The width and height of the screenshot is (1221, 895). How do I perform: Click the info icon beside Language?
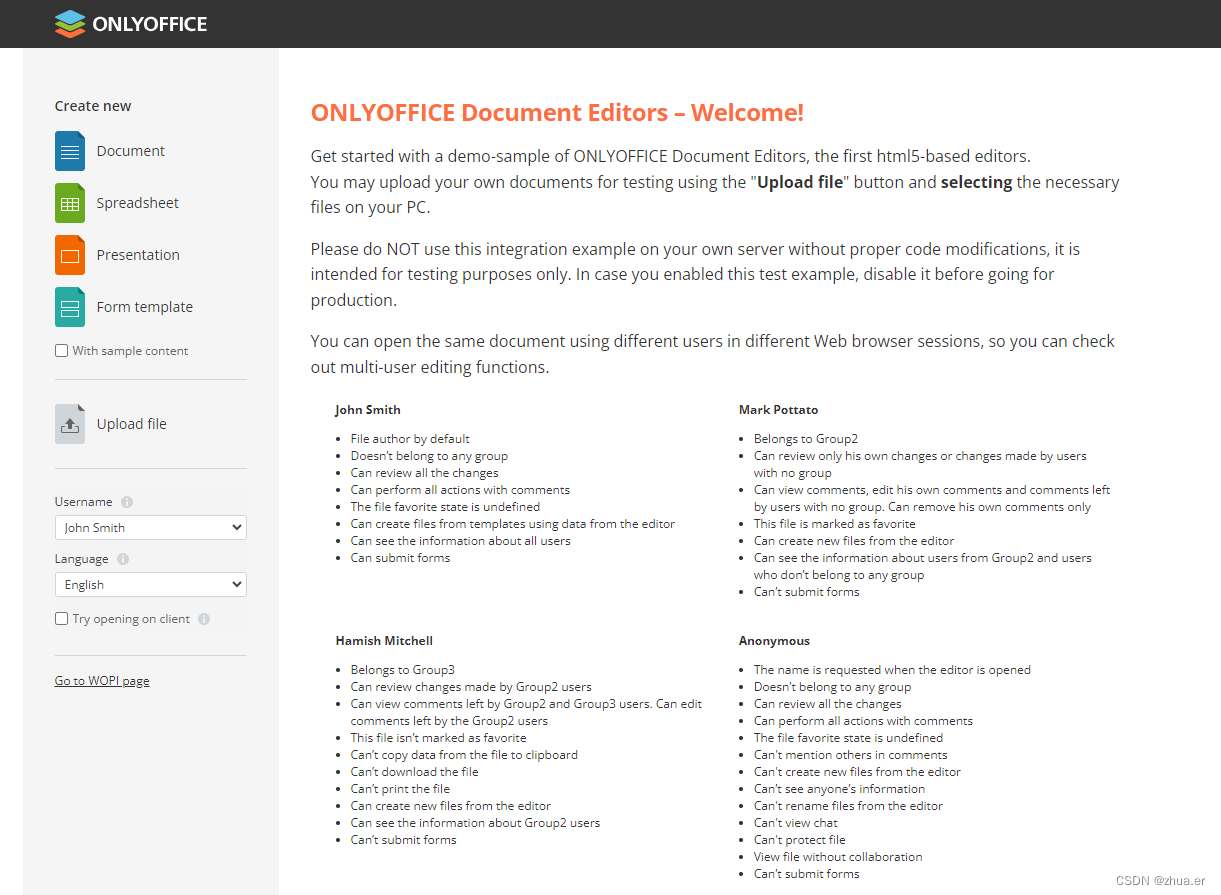(123, 559)
